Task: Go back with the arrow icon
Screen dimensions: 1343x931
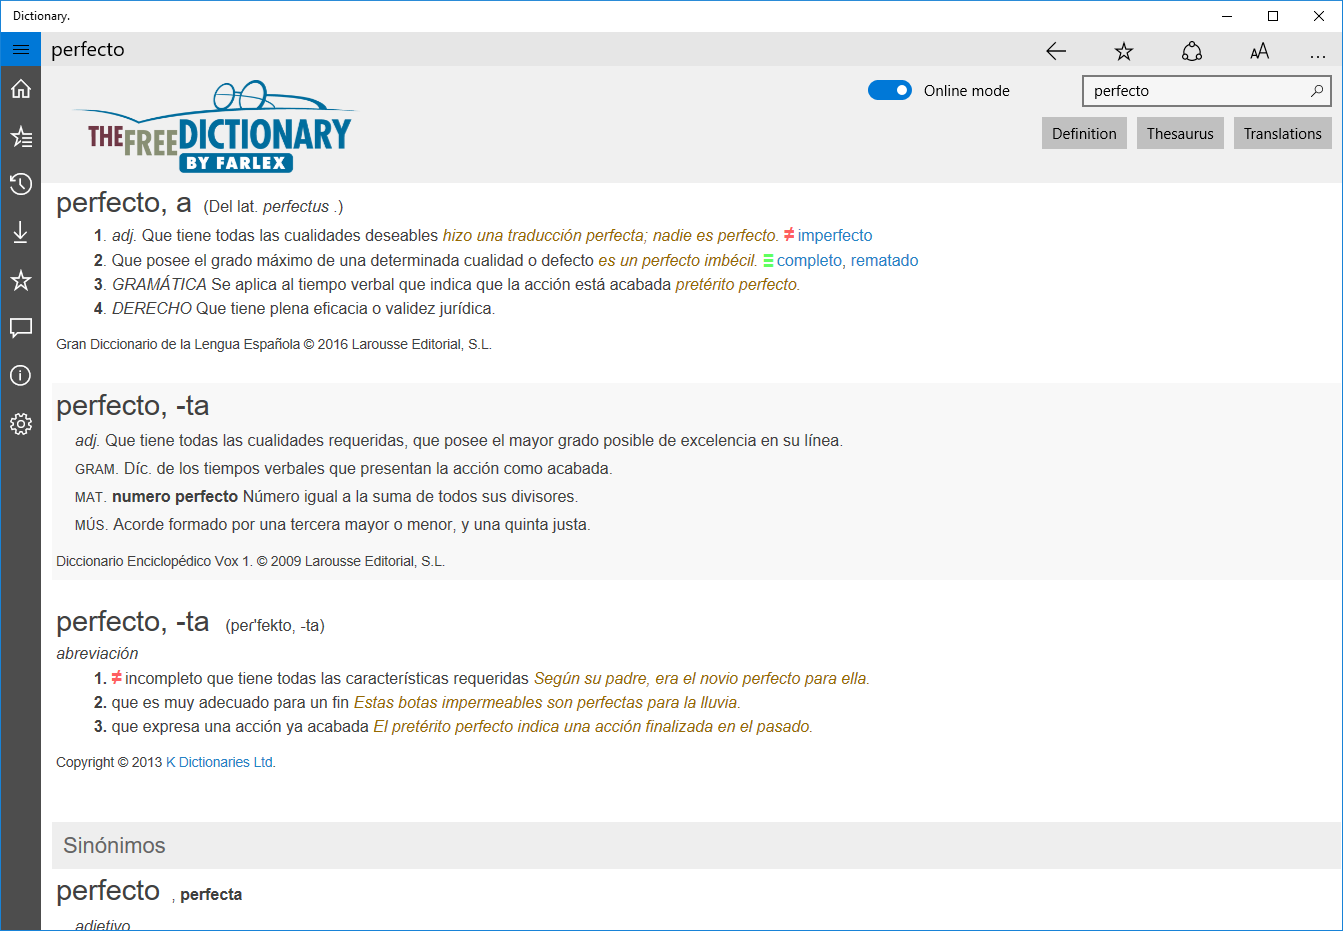Action: (x=1056, y=50)
